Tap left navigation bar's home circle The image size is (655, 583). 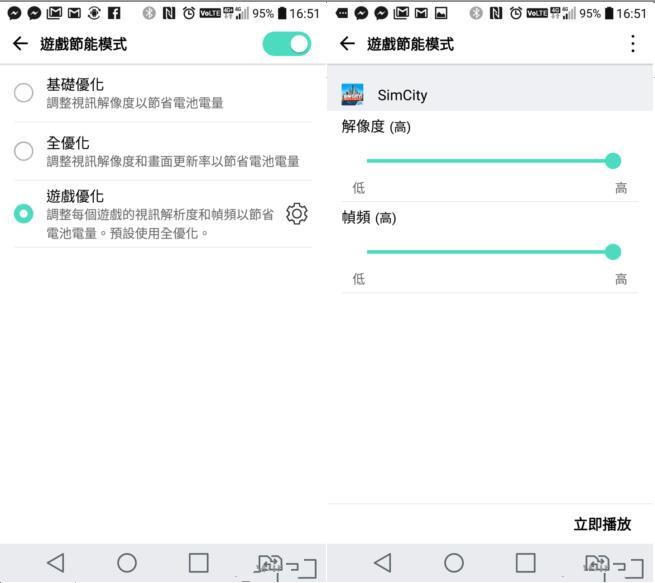click(127, 563)
